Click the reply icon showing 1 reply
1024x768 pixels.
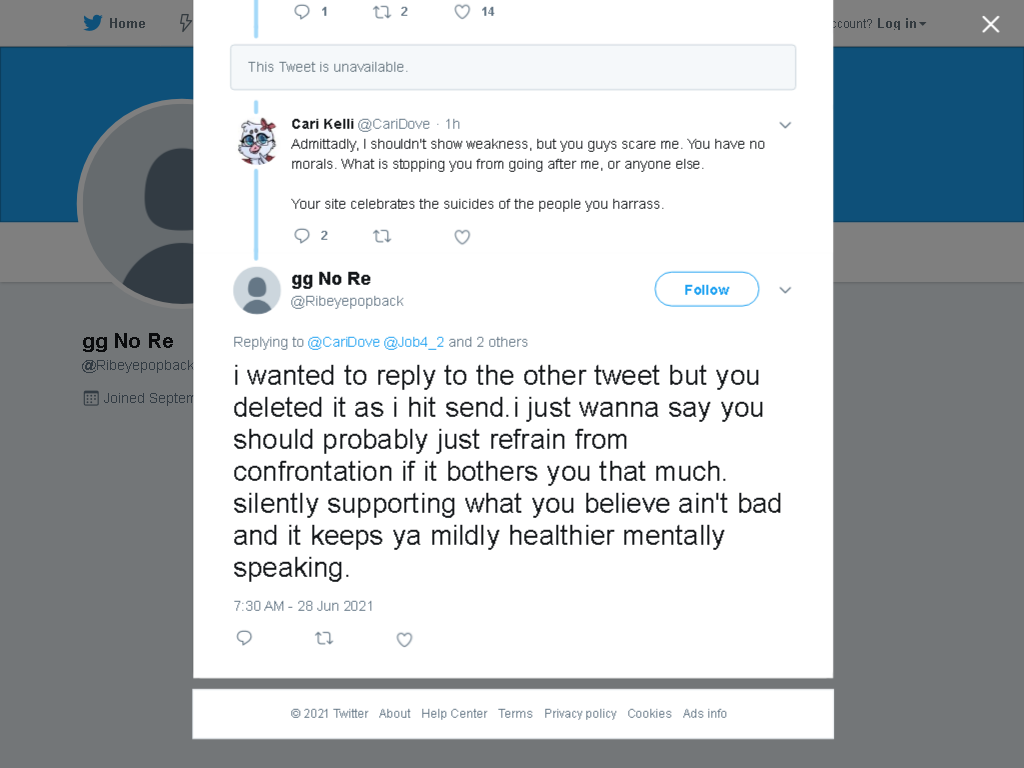coord(302,12)
